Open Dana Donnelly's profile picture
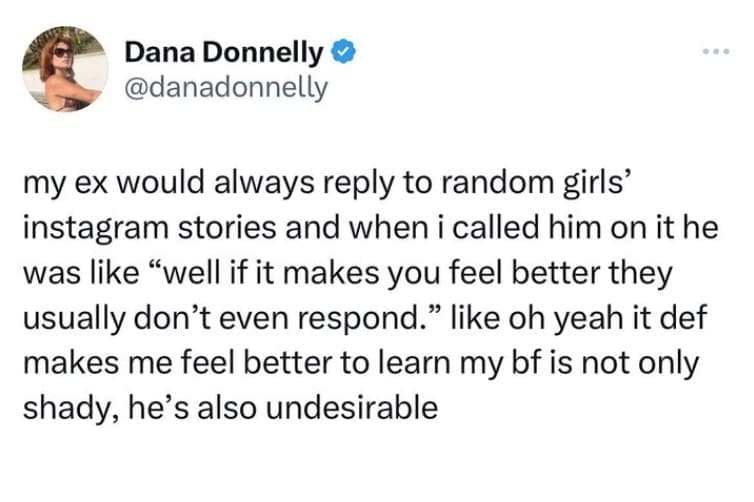754x502 pixels. [66, 68]
